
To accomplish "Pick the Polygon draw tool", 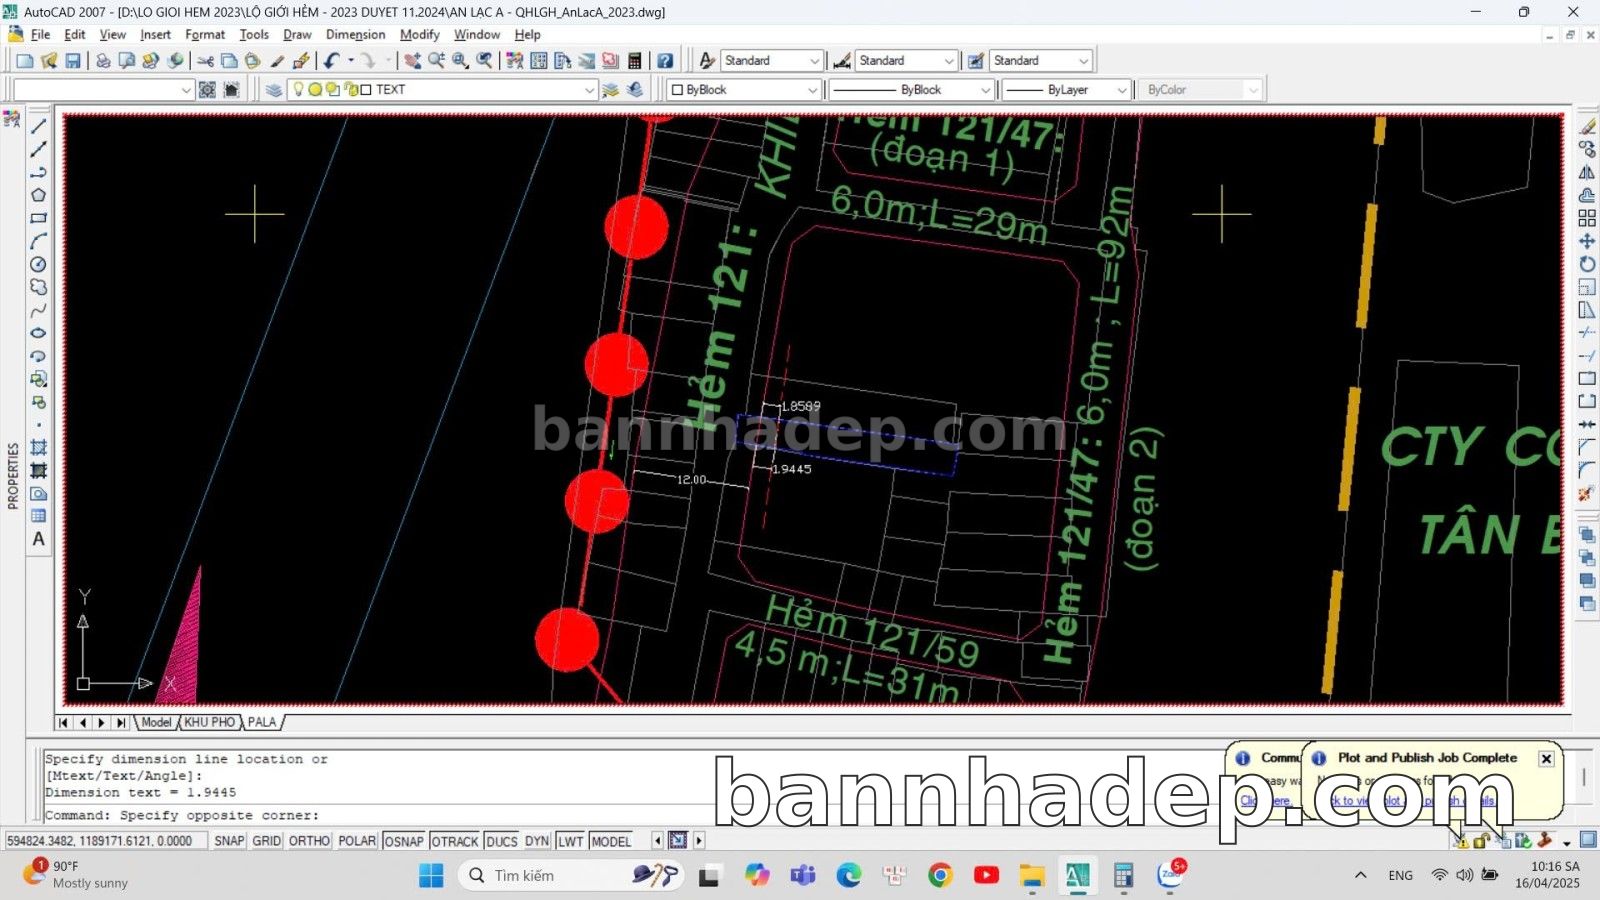I will click(x=38, y=195).
